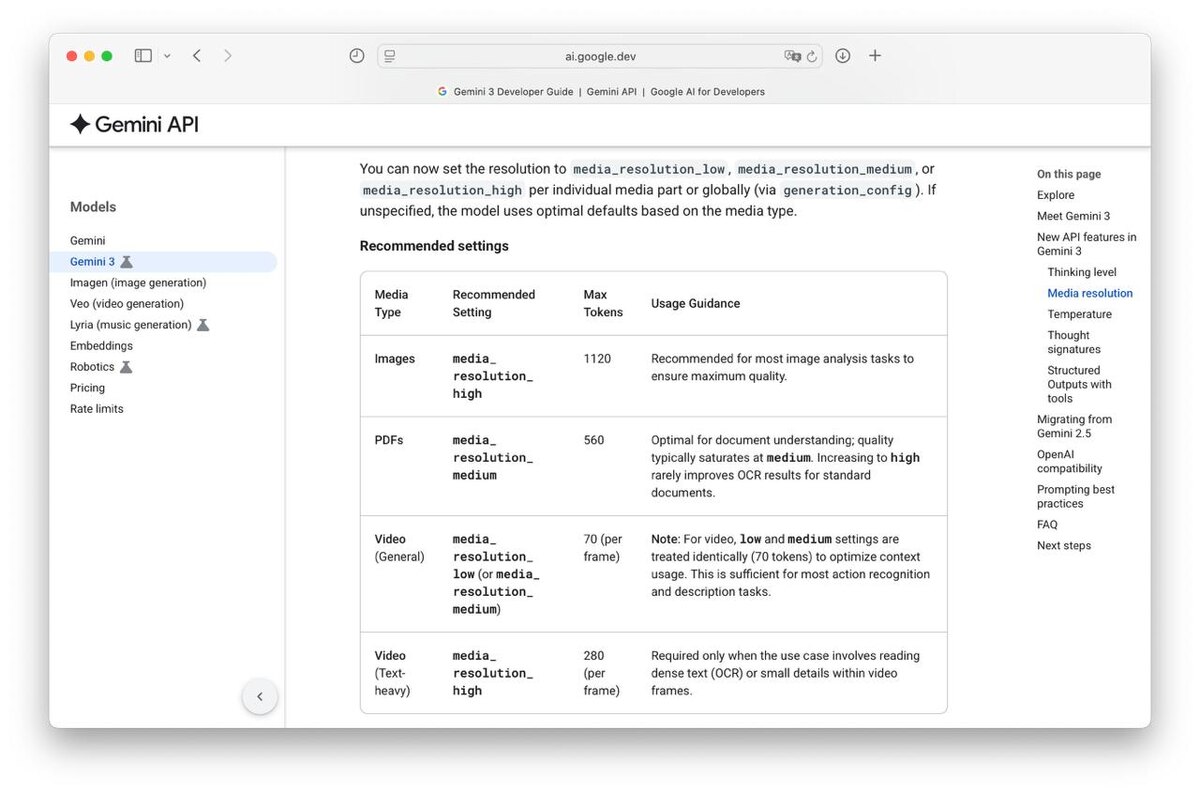
Task: Collapse the left navigation with chevron button
Action: pos(260,696)
